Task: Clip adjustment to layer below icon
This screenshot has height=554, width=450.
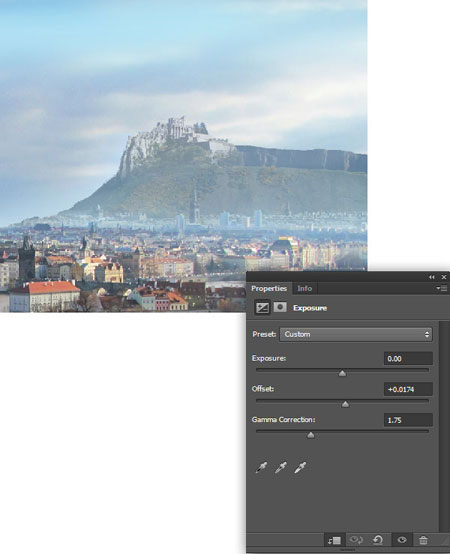Action: coord(334,540)
